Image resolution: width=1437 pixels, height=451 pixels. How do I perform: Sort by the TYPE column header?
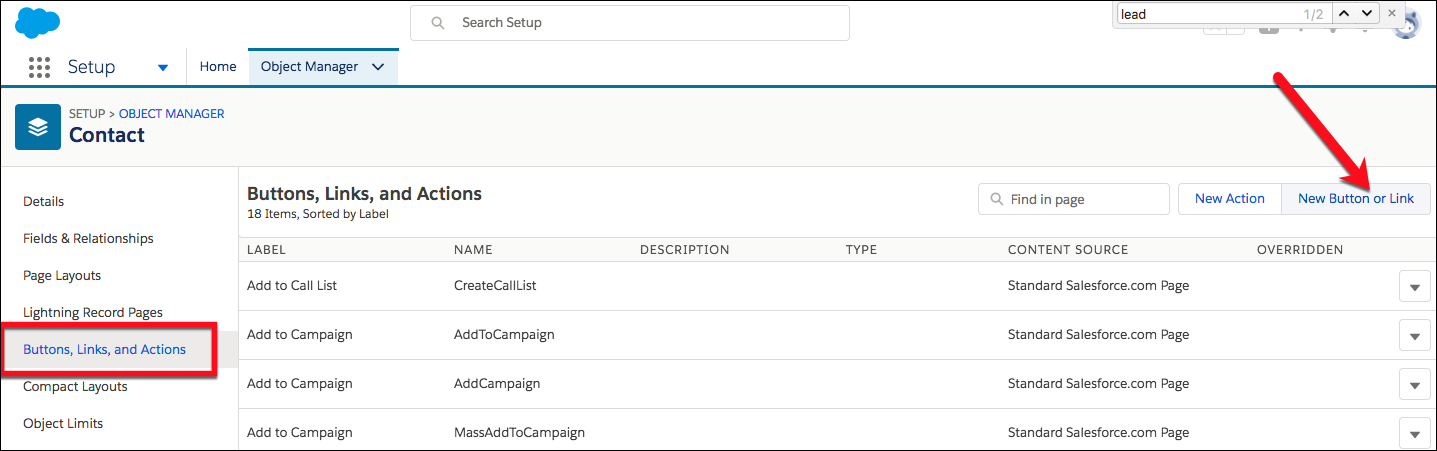(861, 250)
